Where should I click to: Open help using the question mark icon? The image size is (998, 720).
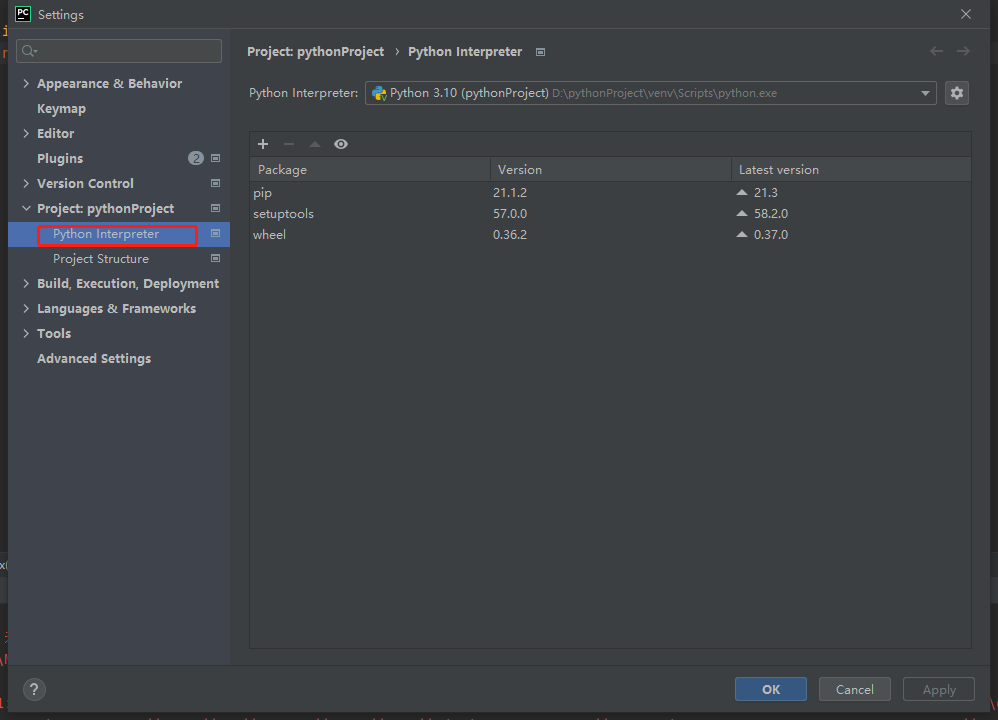(34, 689)
